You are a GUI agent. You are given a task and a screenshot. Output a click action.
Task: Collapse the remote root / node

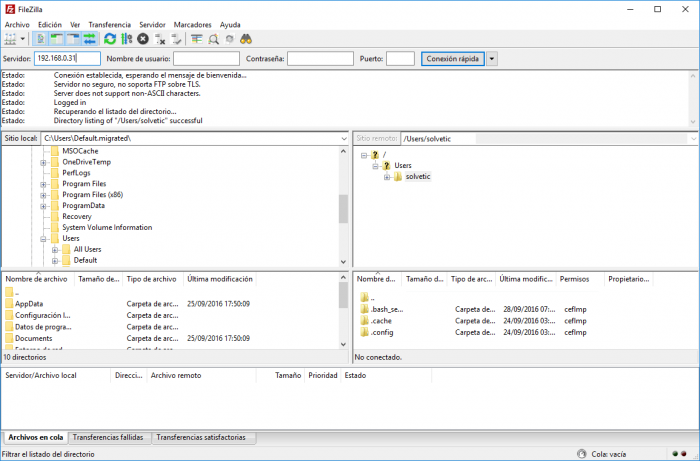[364, 155]
